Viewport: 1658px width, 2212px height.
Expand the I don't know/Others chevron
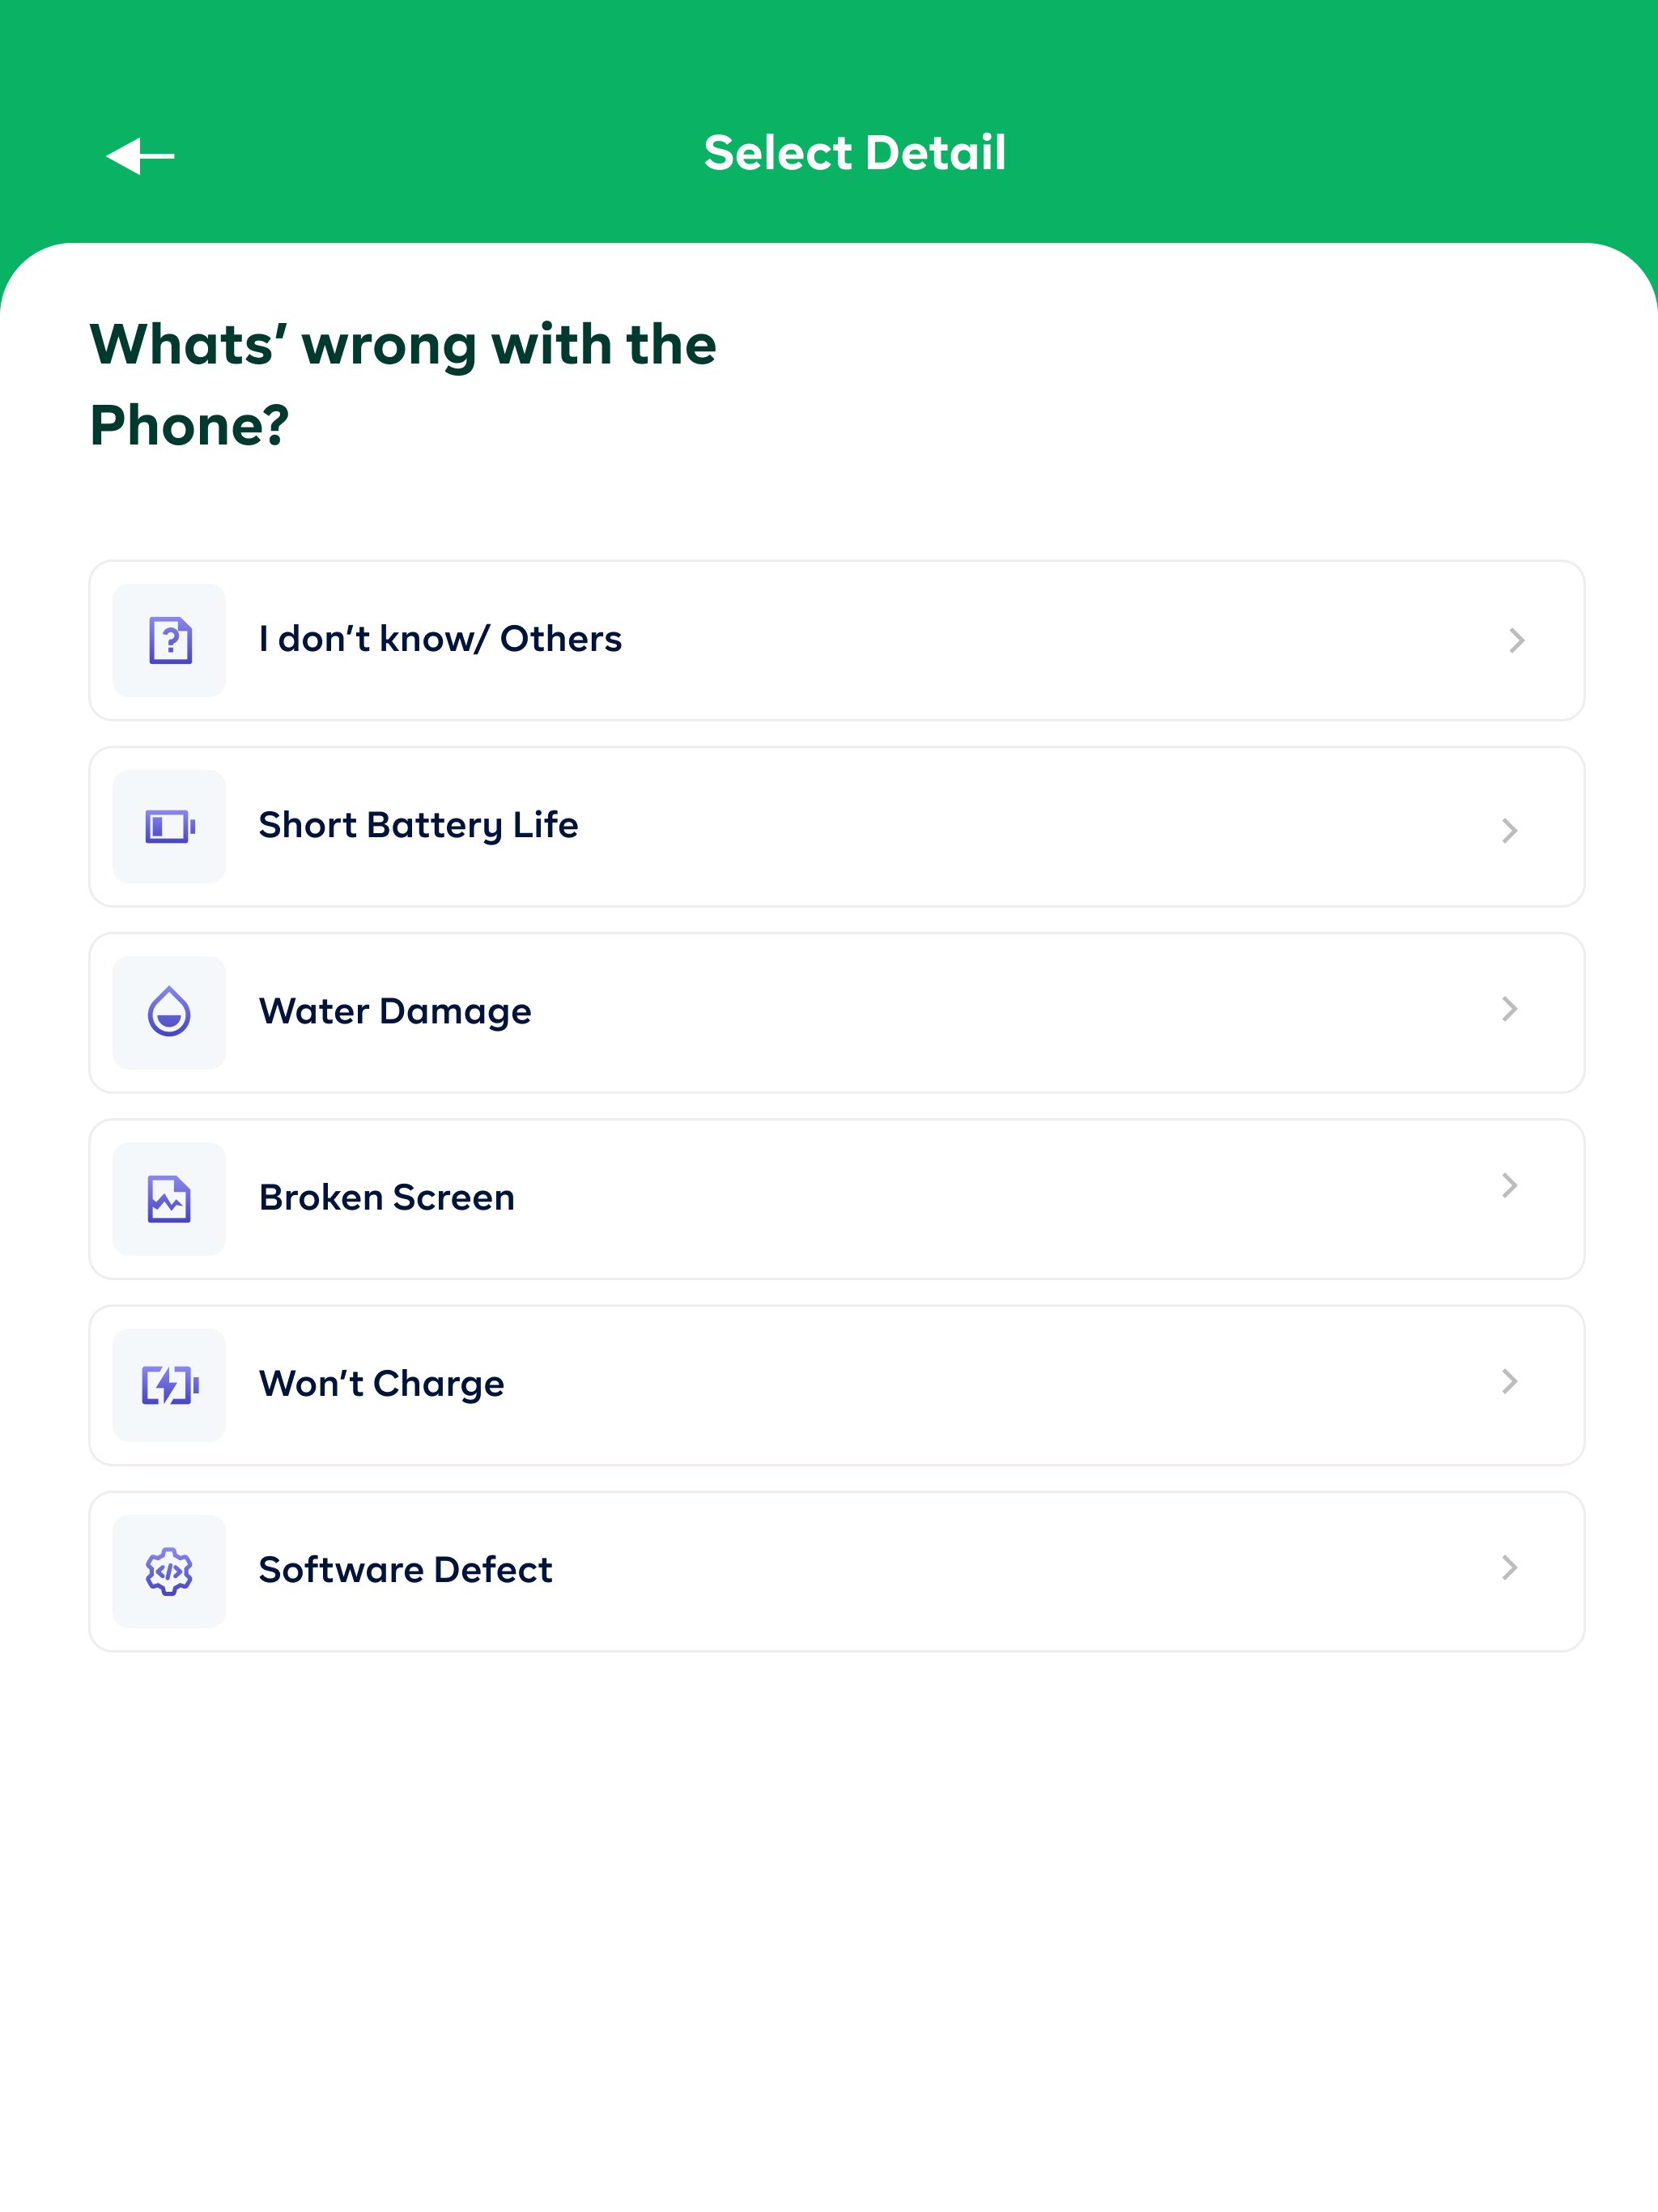[1516, 640]
